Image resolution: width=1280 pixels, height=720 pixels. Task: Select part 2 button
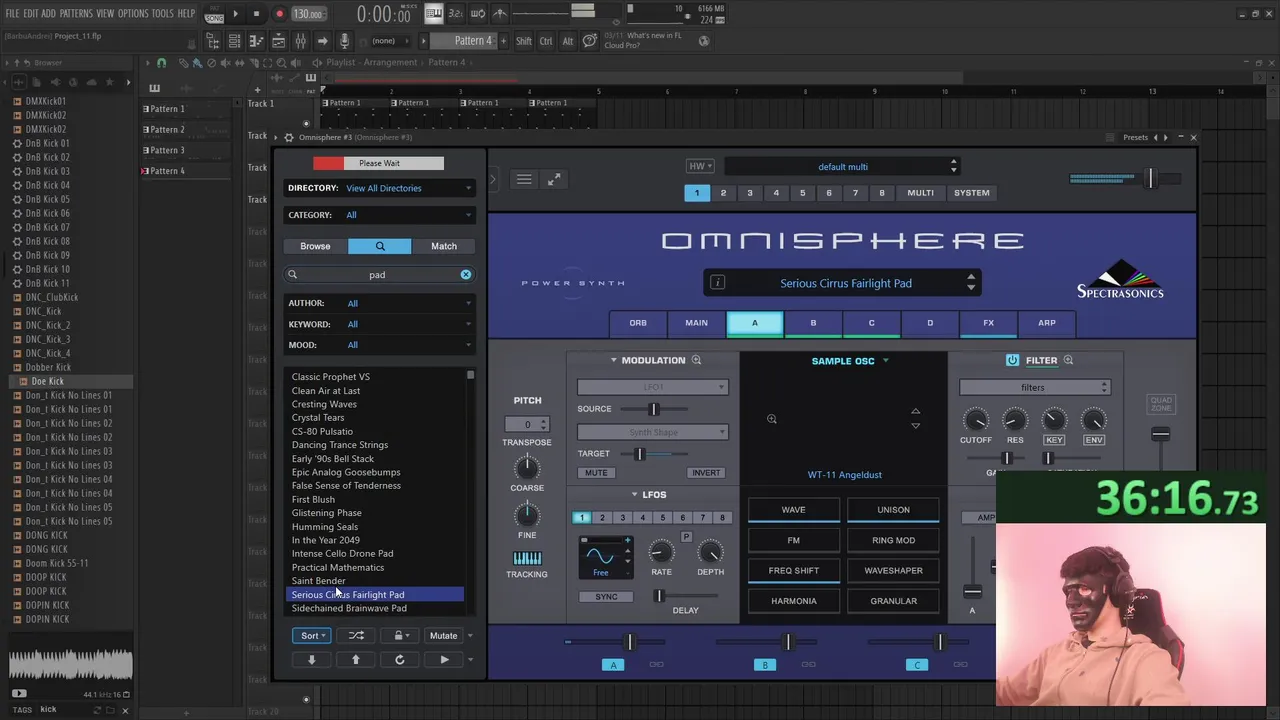723,193
